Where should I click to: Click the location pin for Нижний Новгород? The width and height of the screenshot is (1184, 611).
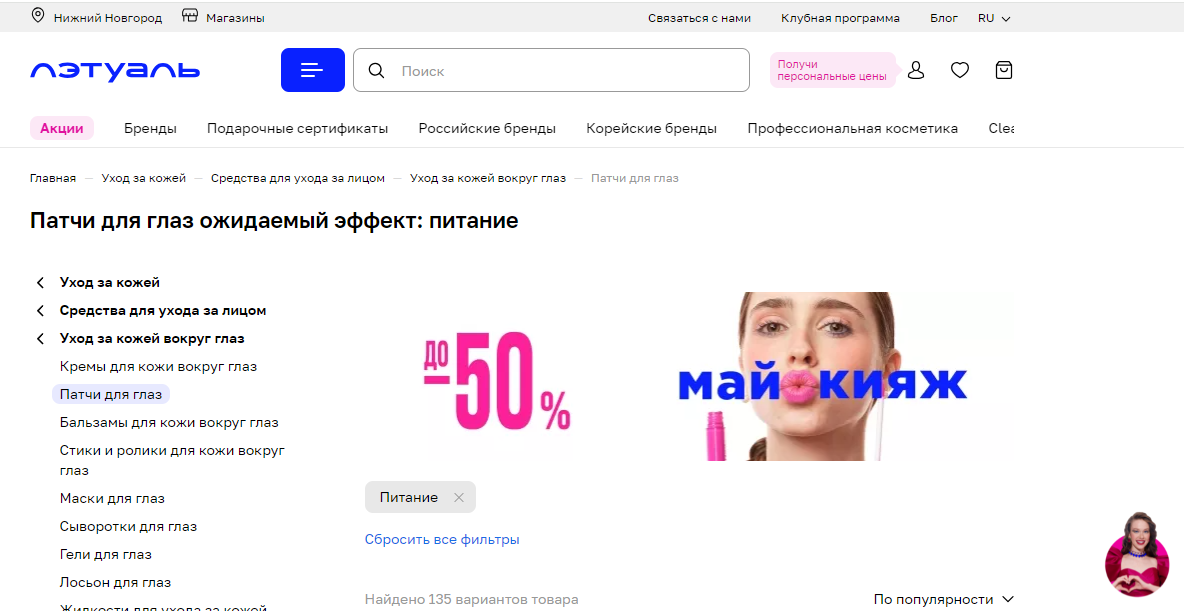tap(37, 16)
